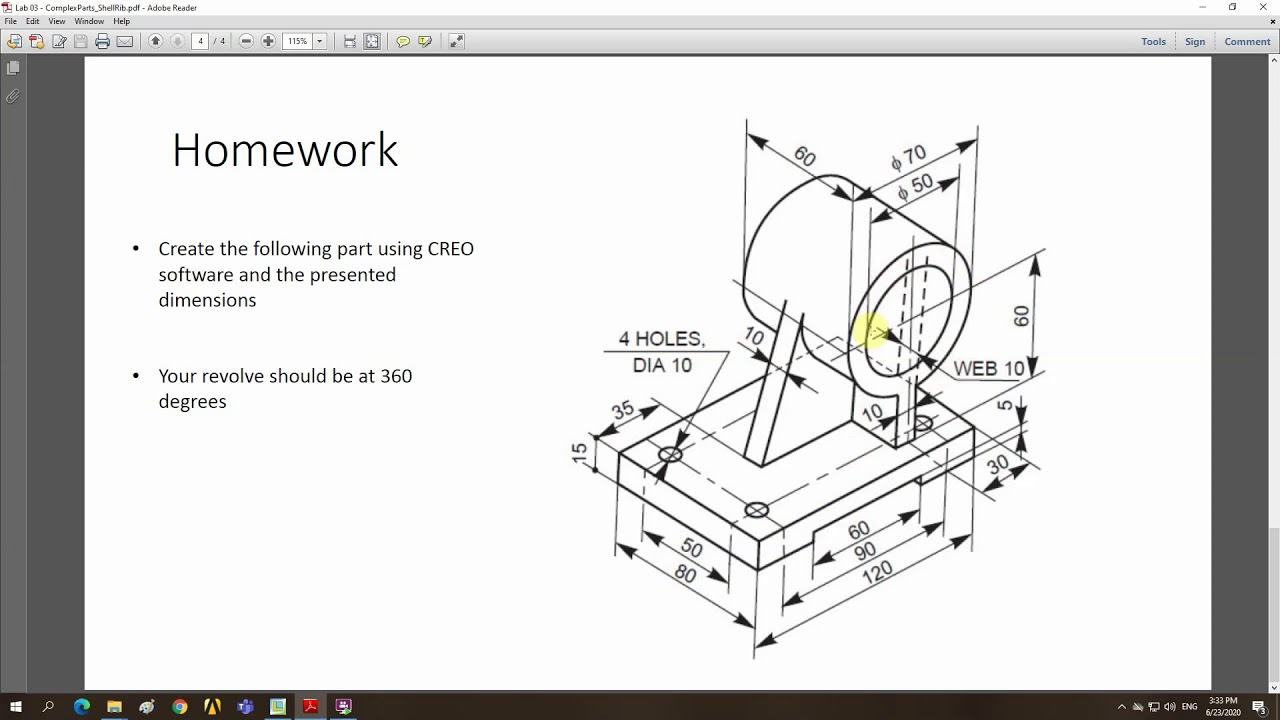Screen dimensions: 1280x720
Task: Open the Help menu
Action: (121, 21)
